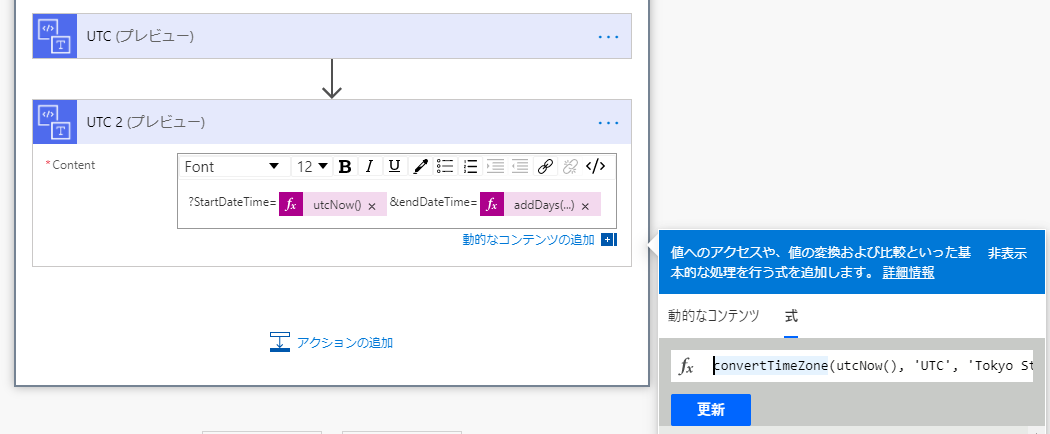Toggle italic formatting
The height and width of the screenshot is (434, 1050).
click(x=369, y=167)
